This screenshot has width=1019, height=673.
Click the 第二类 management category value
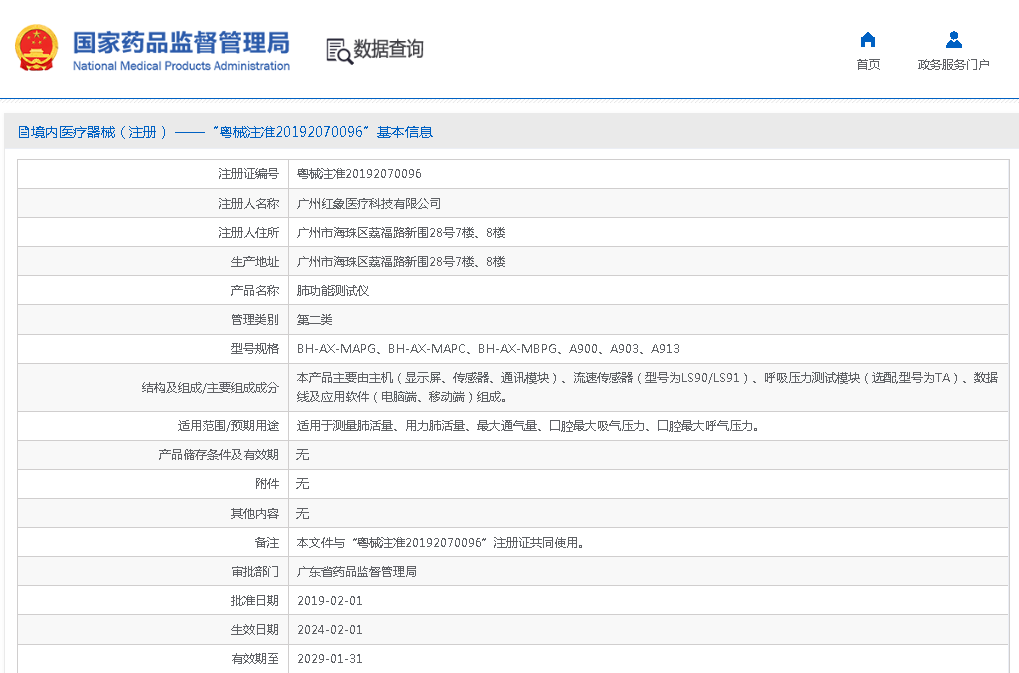(x=314, y=320)
